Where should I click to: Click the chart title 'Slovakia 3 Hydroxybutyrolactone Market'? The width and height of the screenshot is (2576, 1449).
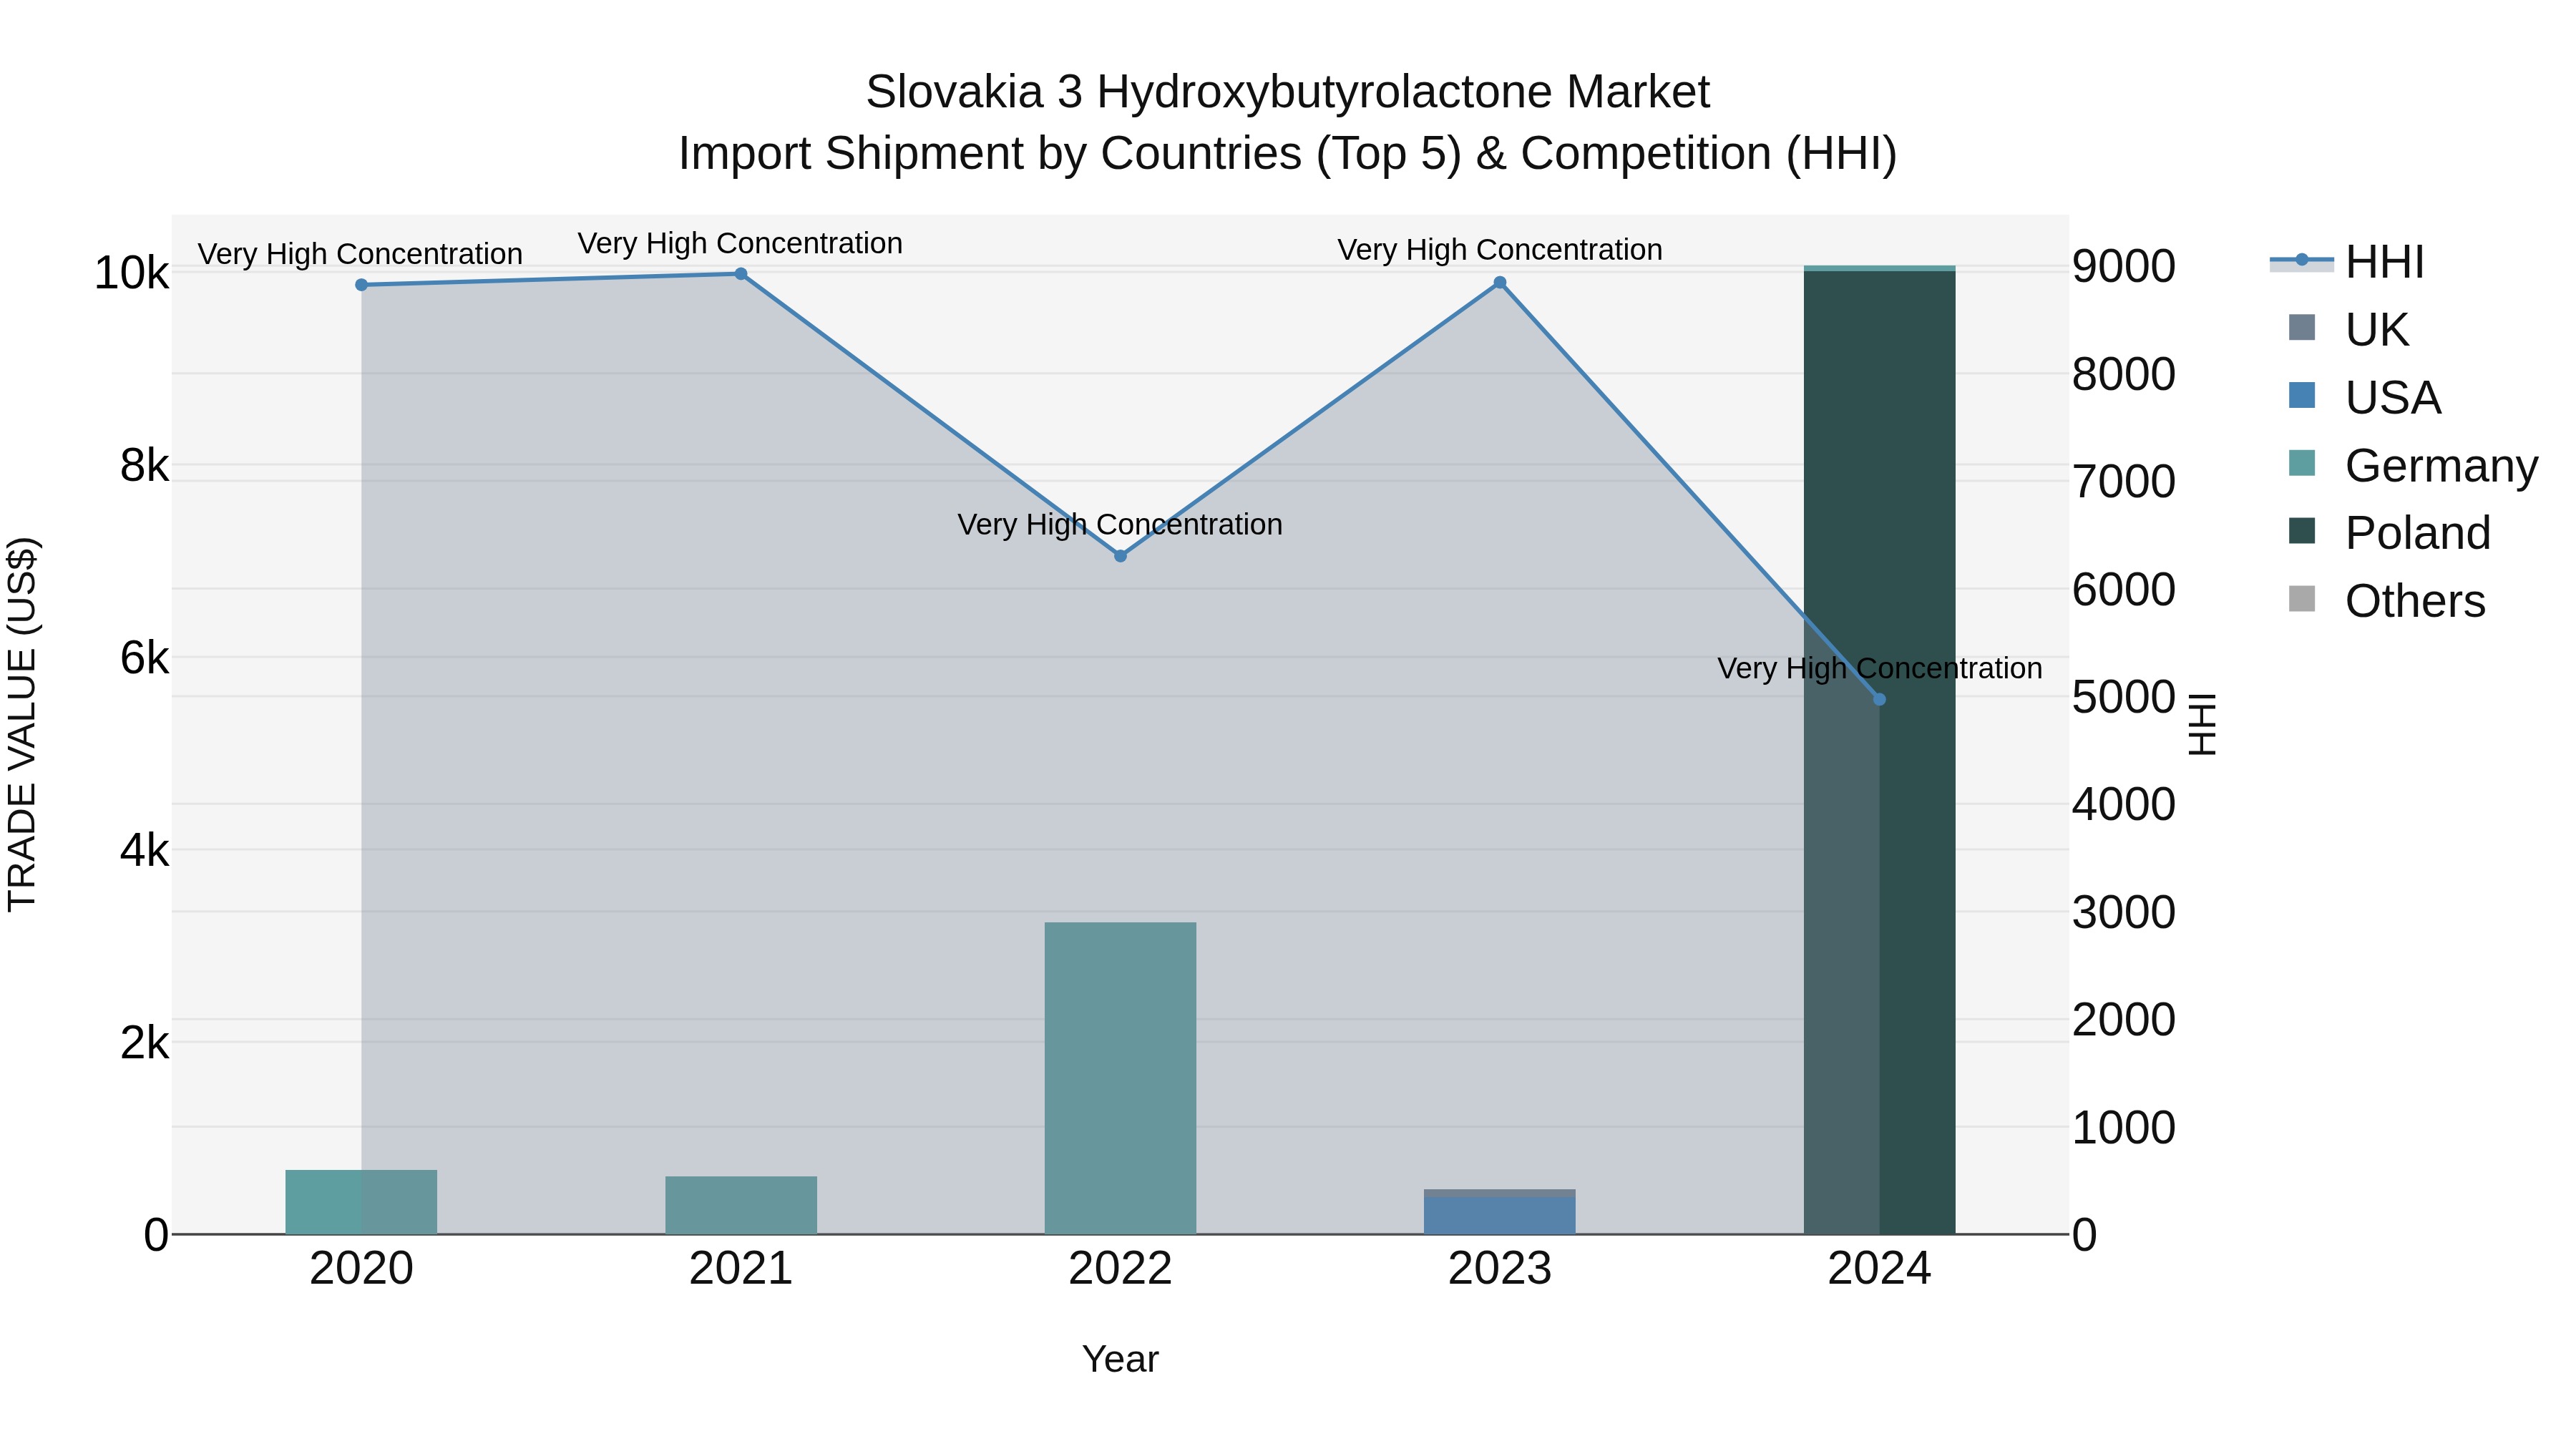[1288, 92]
